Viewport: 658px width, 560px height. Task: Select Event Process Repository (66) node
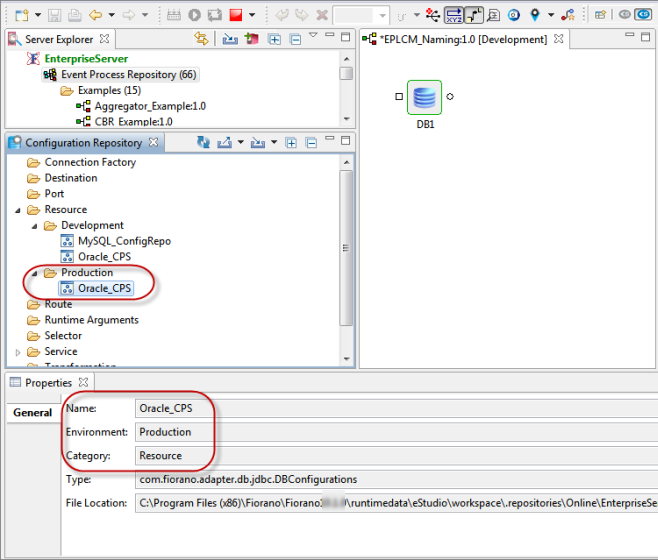pyautogui.click(x=128, y=75)
